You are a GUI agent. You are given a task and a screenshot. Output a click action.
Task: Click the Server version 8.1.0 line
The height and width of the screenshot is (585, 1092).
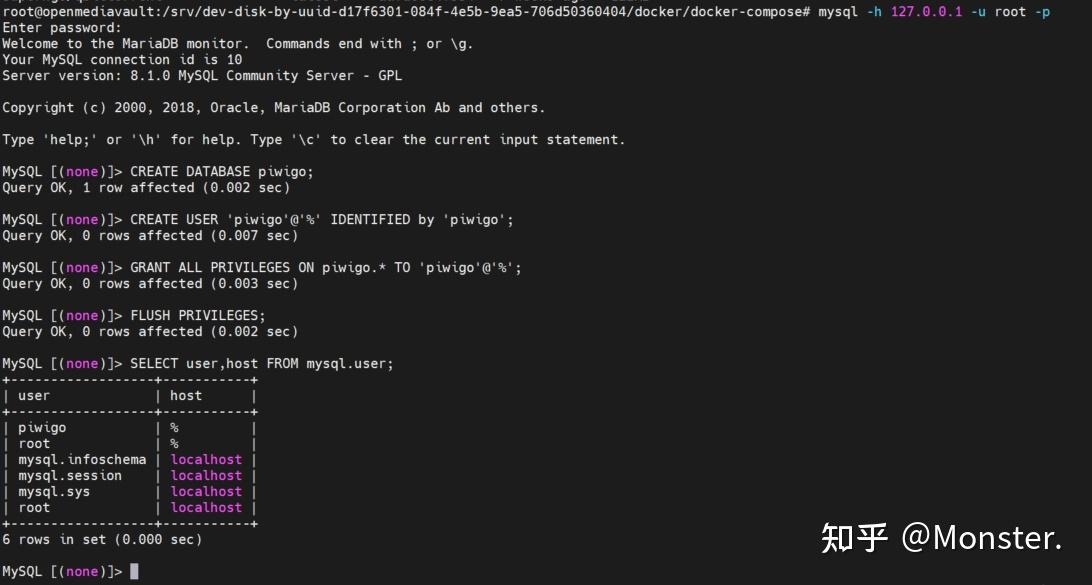tap(202, 76)
